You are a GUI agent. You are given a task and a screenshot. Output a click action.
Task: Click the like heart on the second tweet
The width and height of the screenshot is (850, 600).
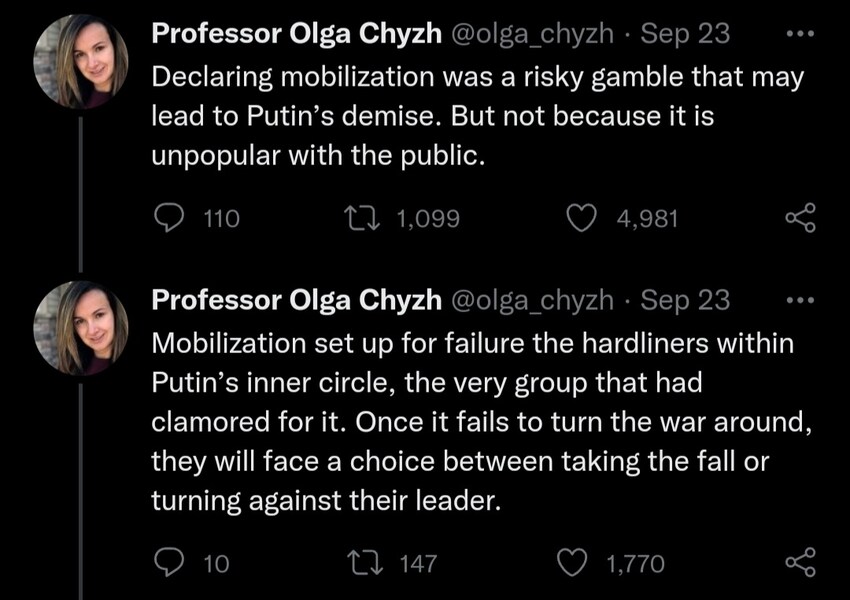pos(572,561)
